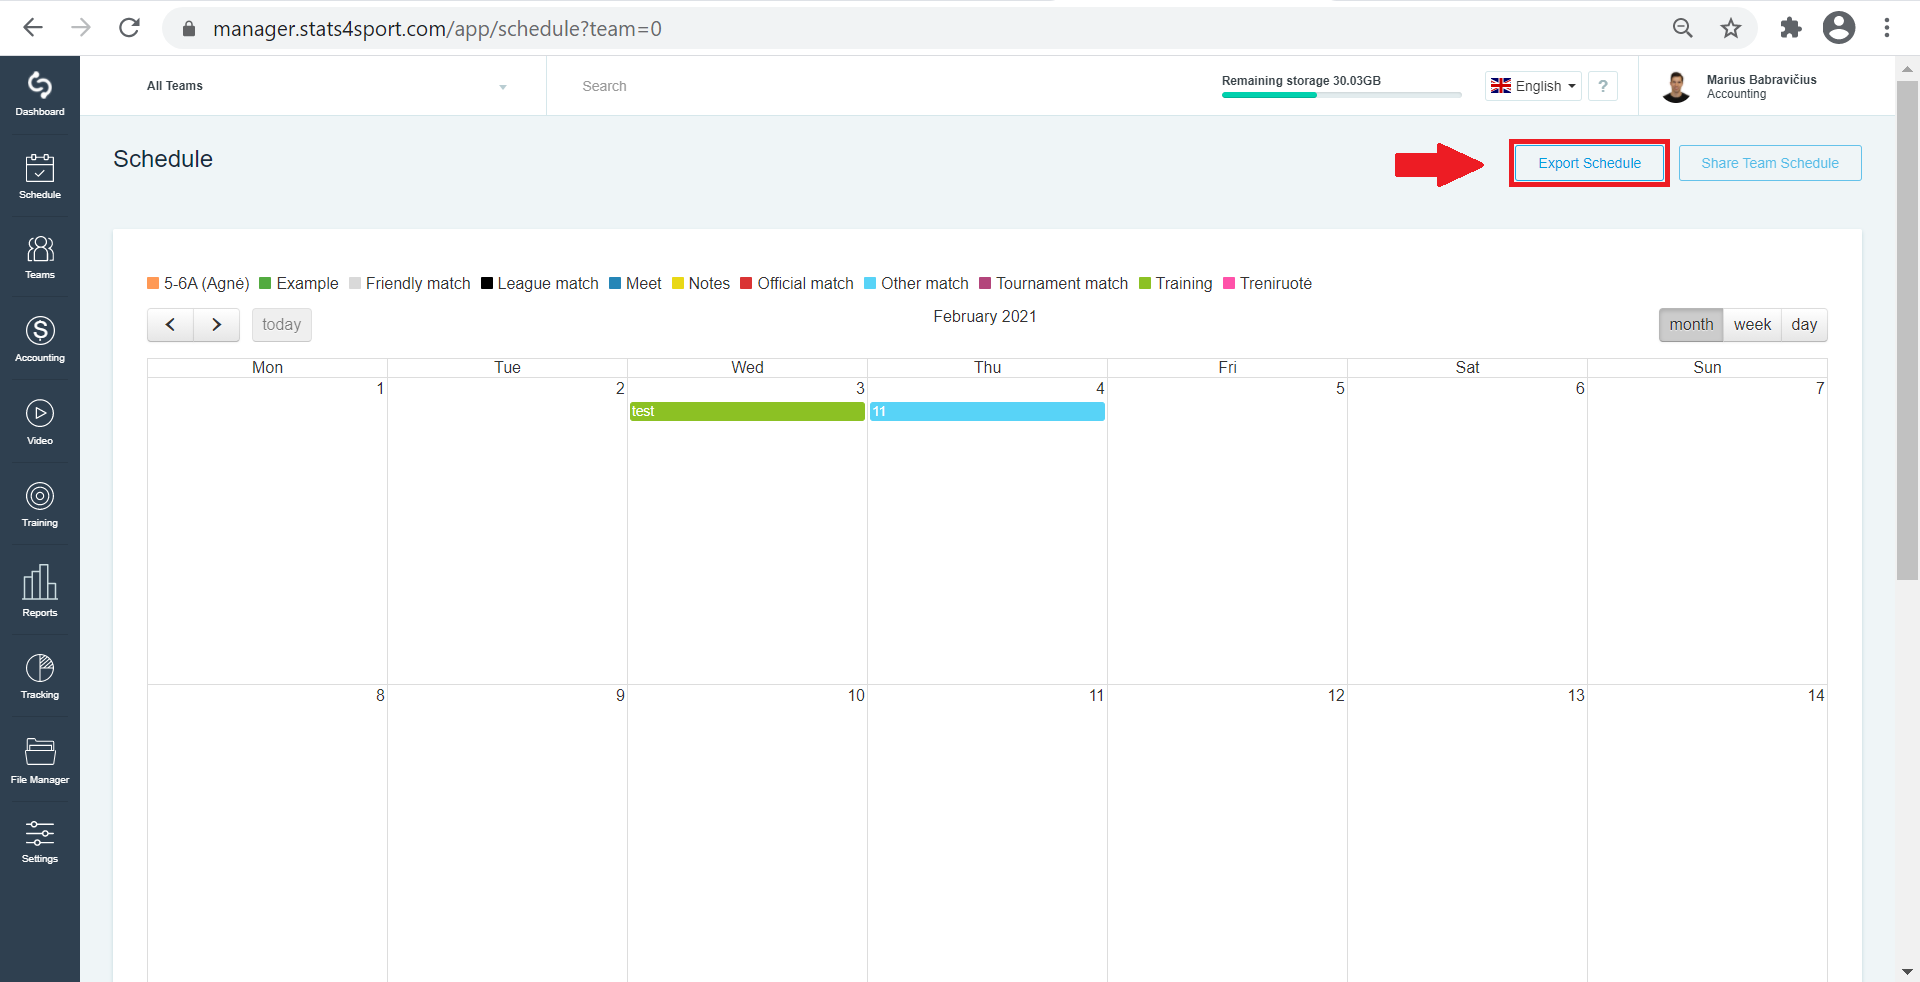This screenshot has height=982, width=1920.
Task: Open the Video sidebar icon
Action: [x=40, y=422]
